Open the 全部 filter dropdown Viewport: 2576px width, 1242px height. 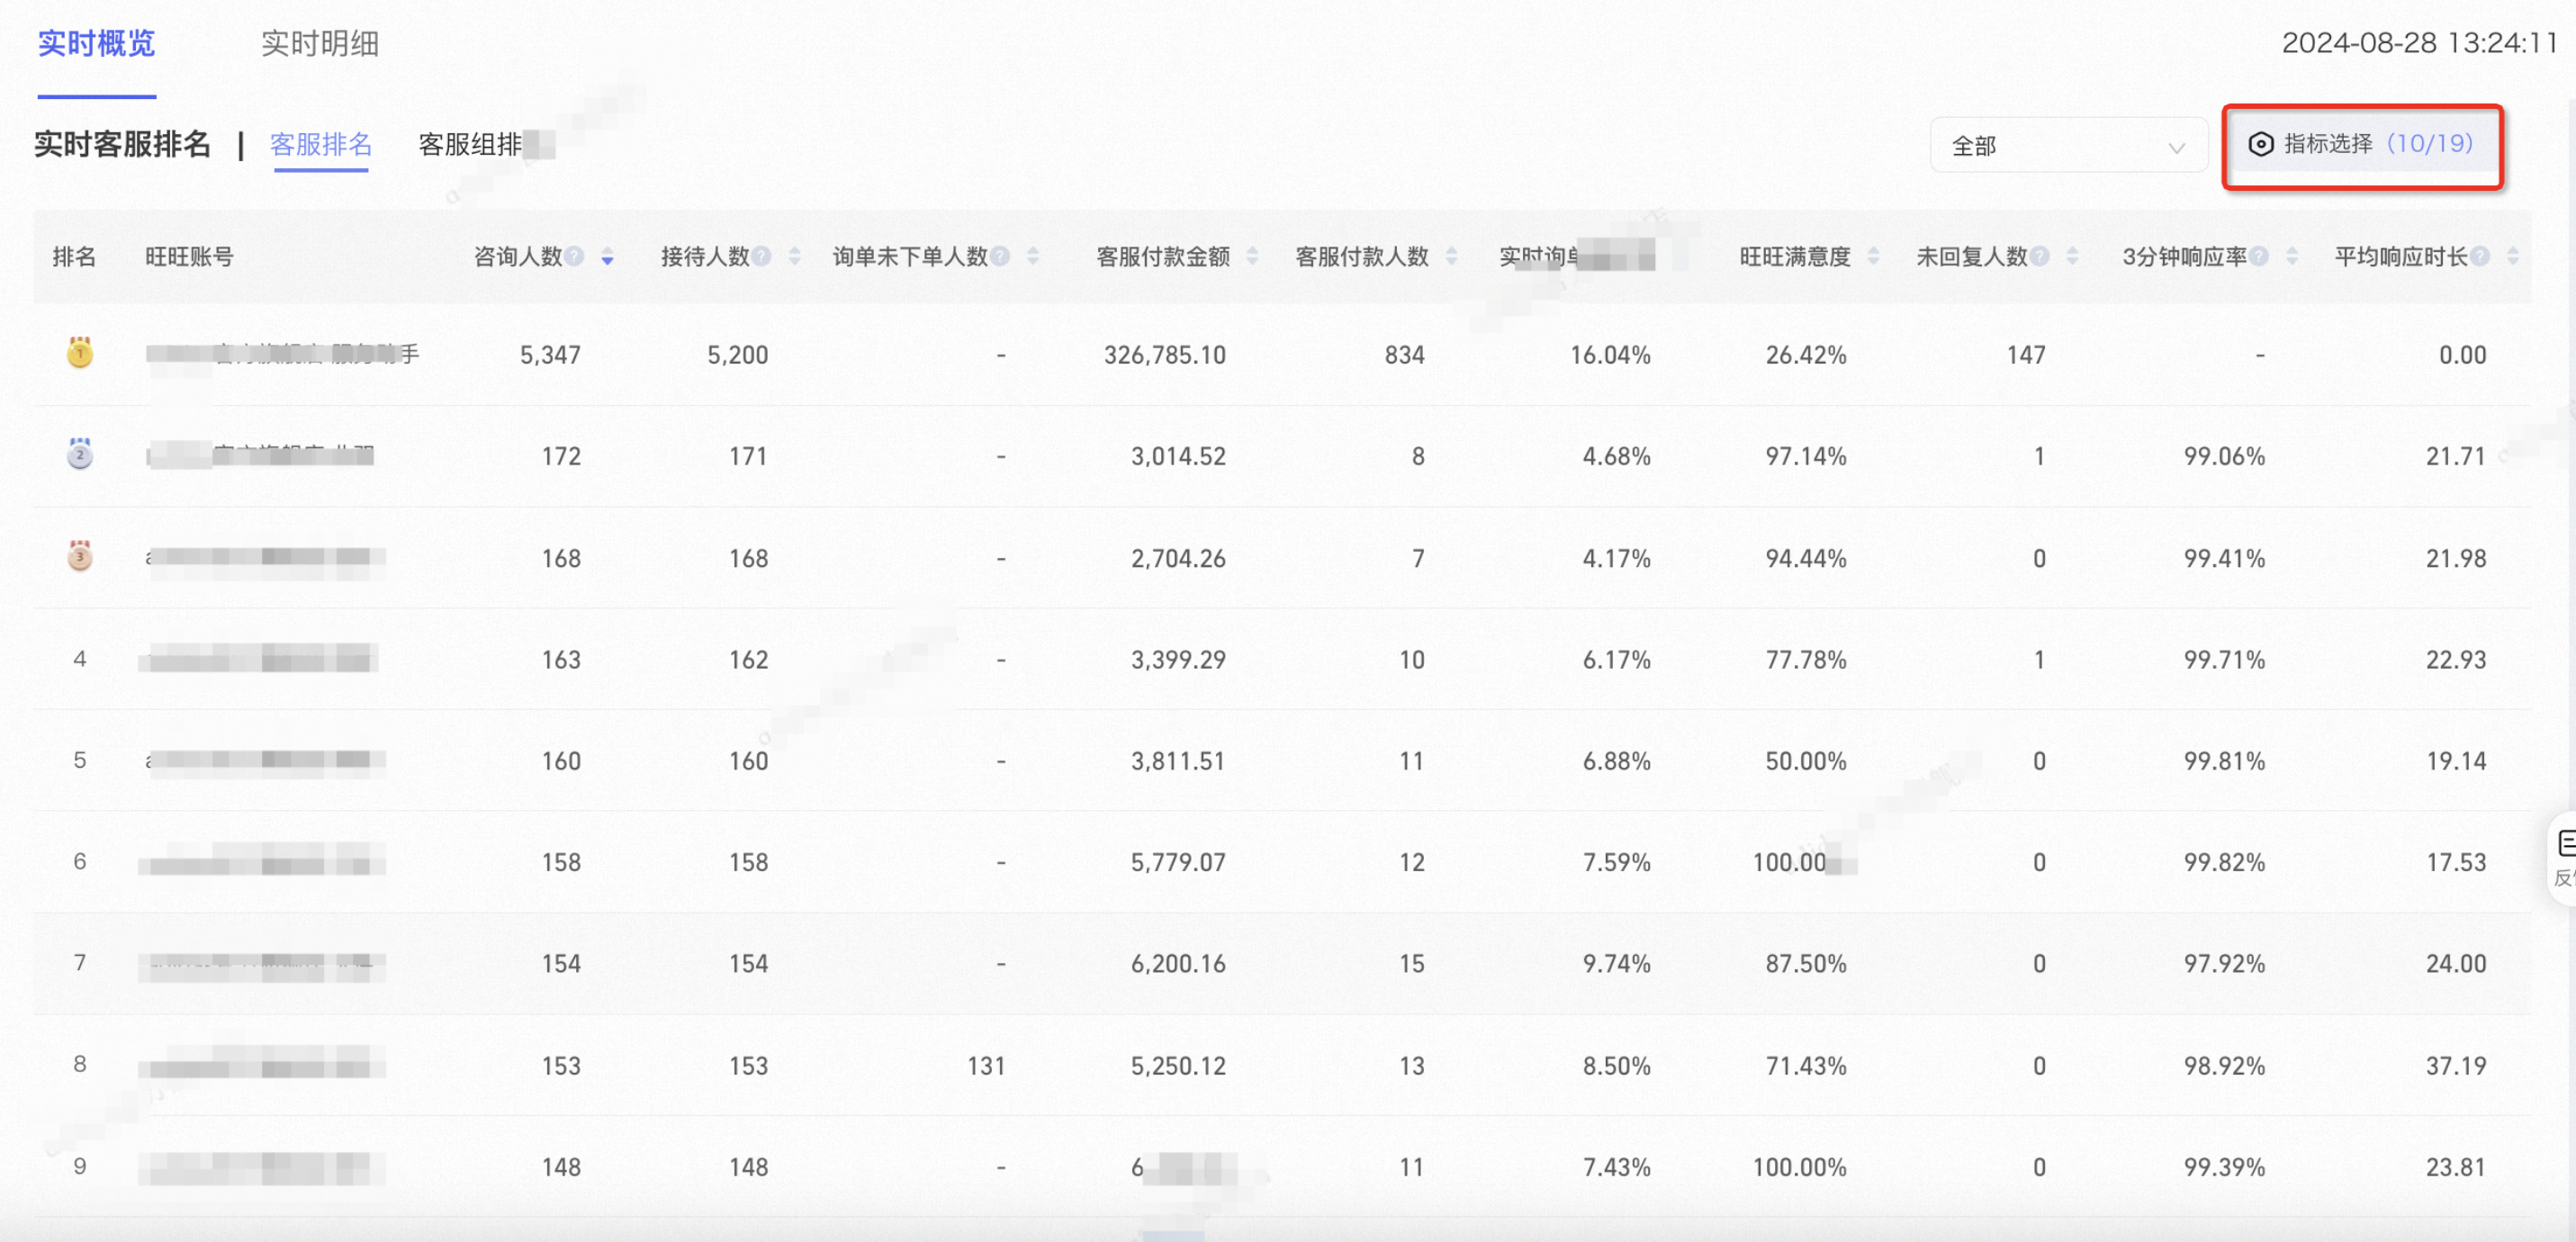click(2068, 146)
